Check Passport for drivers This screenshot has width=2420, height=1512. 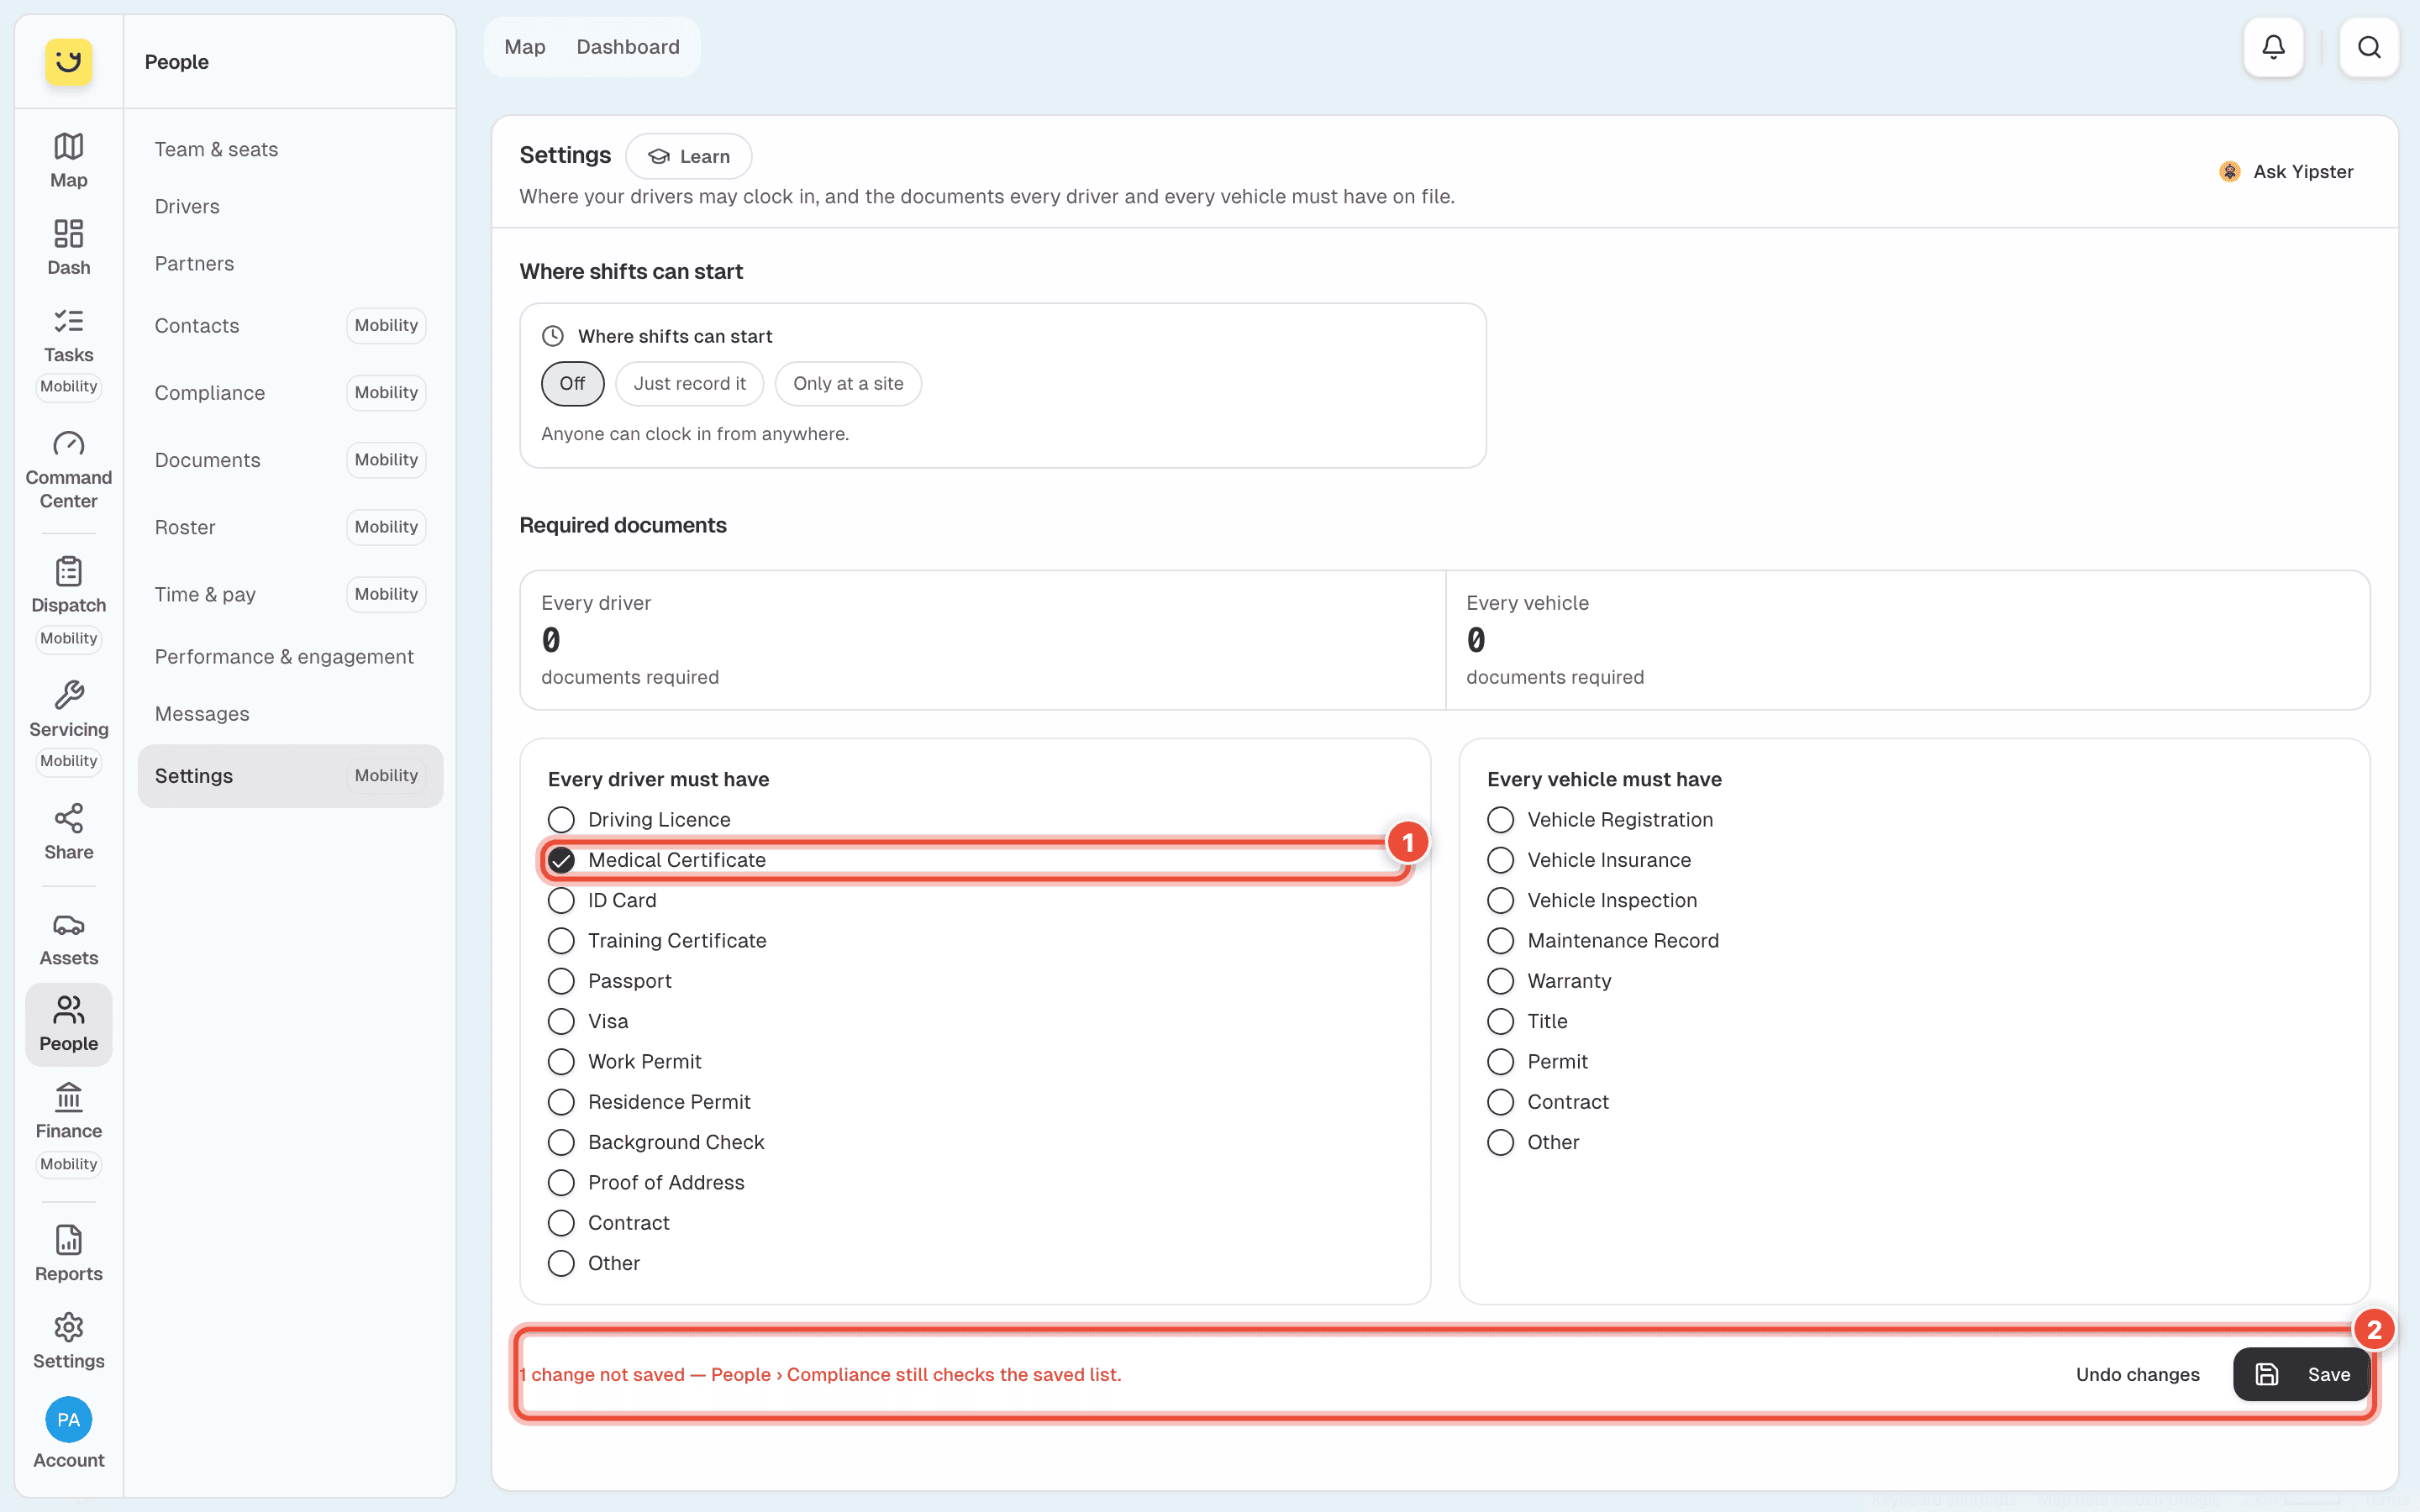click(561, 981)
